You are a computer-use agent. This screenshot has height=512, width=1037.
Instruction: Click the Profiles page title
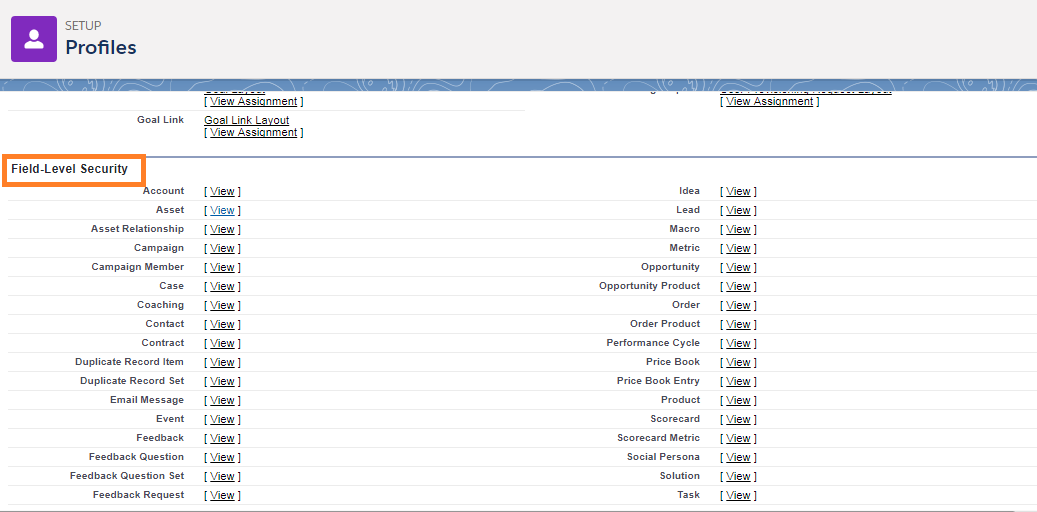101,47
